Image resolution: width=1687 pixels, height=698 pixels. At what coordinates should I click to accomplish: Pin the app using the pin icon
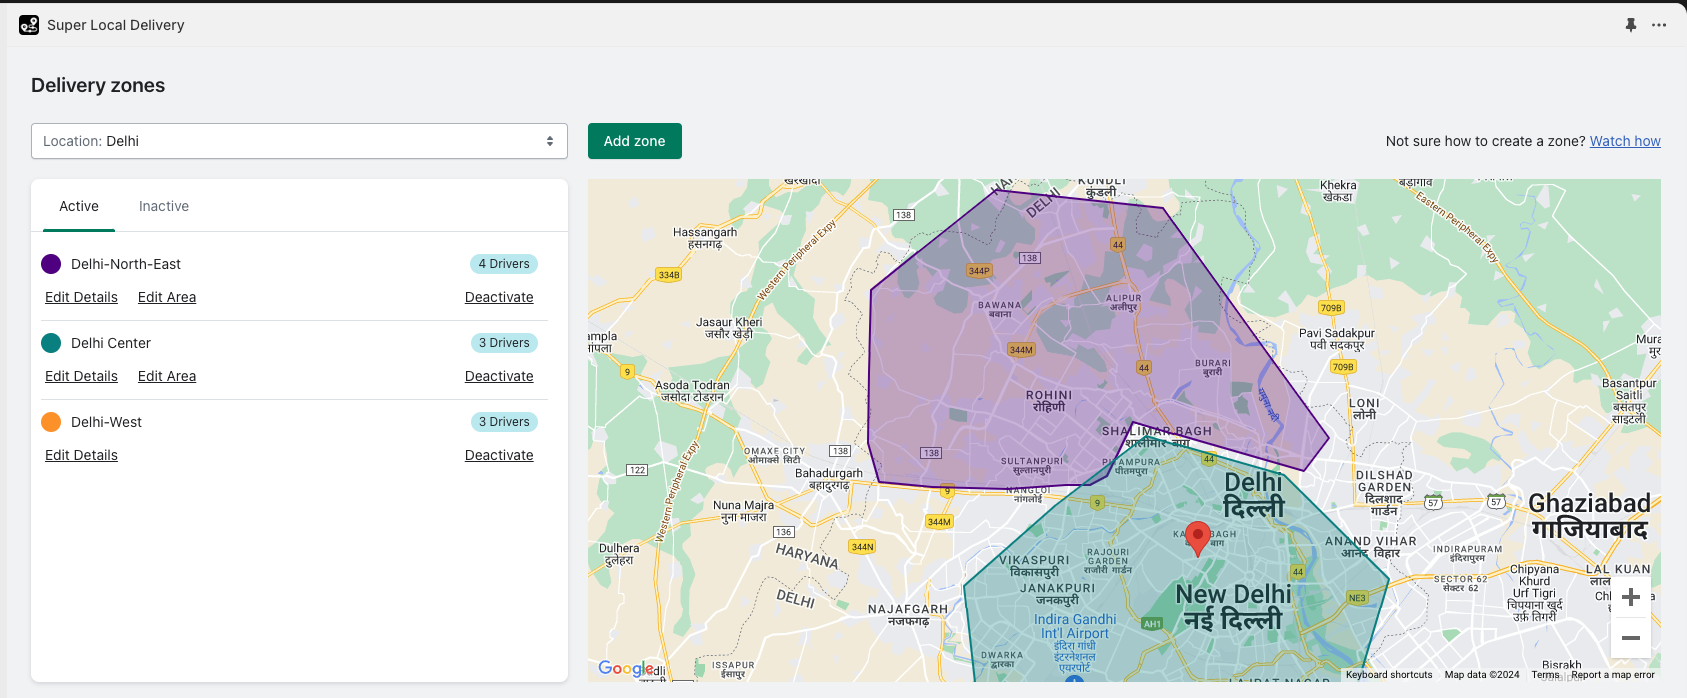[x=1631, y=25]
